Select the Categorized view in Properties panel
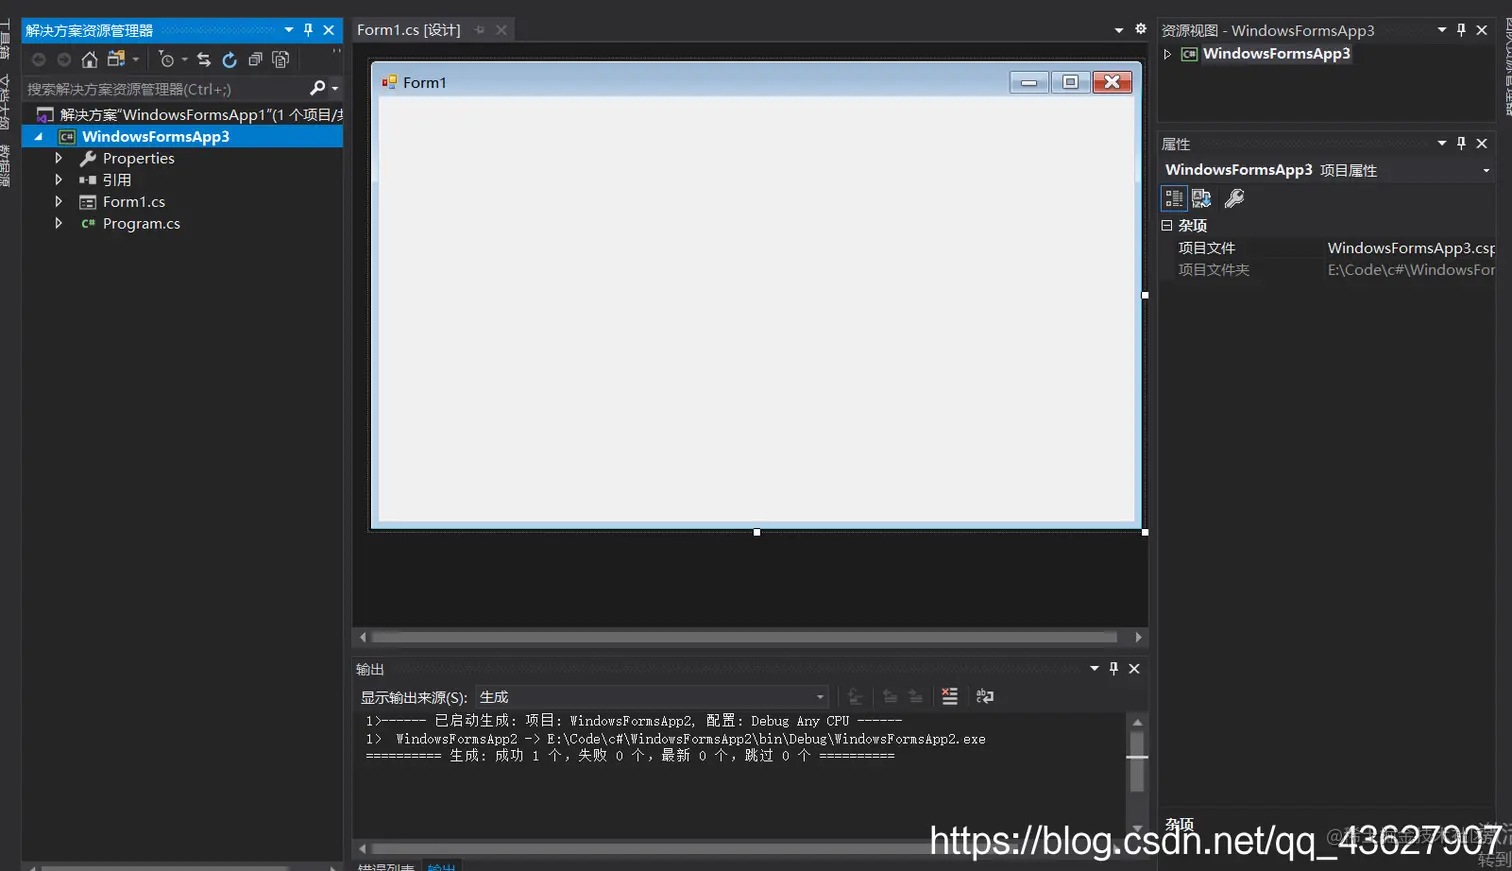Screen dimensions: 1512x871 click(1172, 198)
